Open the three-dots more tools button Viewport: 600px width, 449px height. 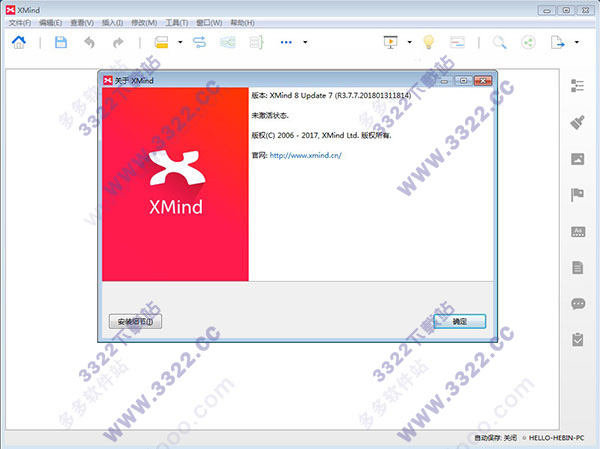(x=286, y=42)
